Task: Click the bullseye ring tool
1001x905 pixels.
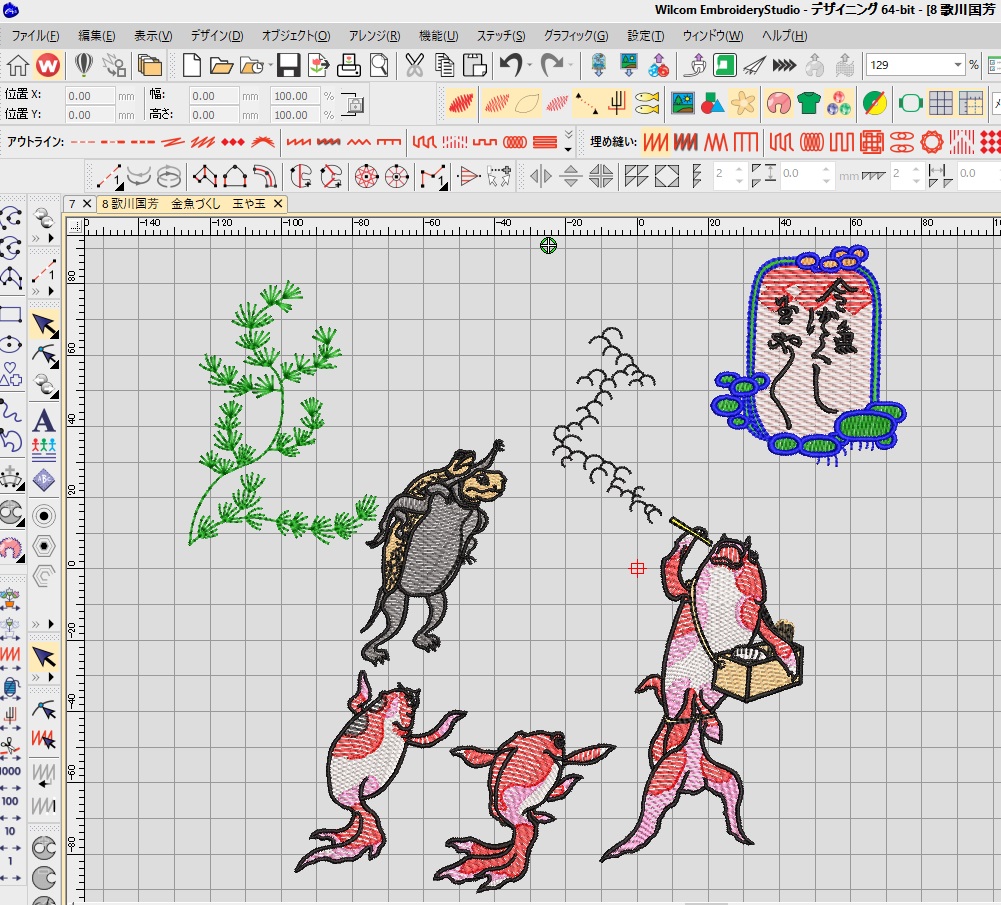Action: click(x=43, y=516)
